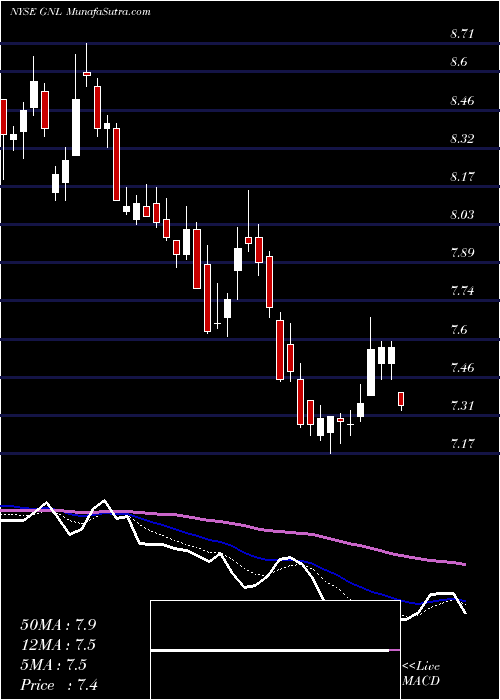Click the 7.6 price axis label
Viewport: 500px width, 700px height.
click(459, 330)
